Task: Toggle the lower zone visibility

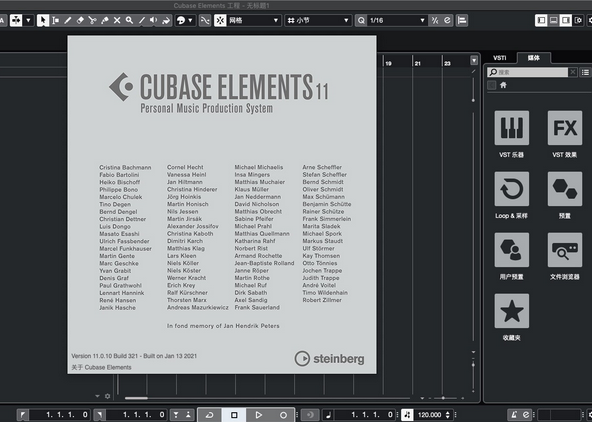Action: [553, 20]
